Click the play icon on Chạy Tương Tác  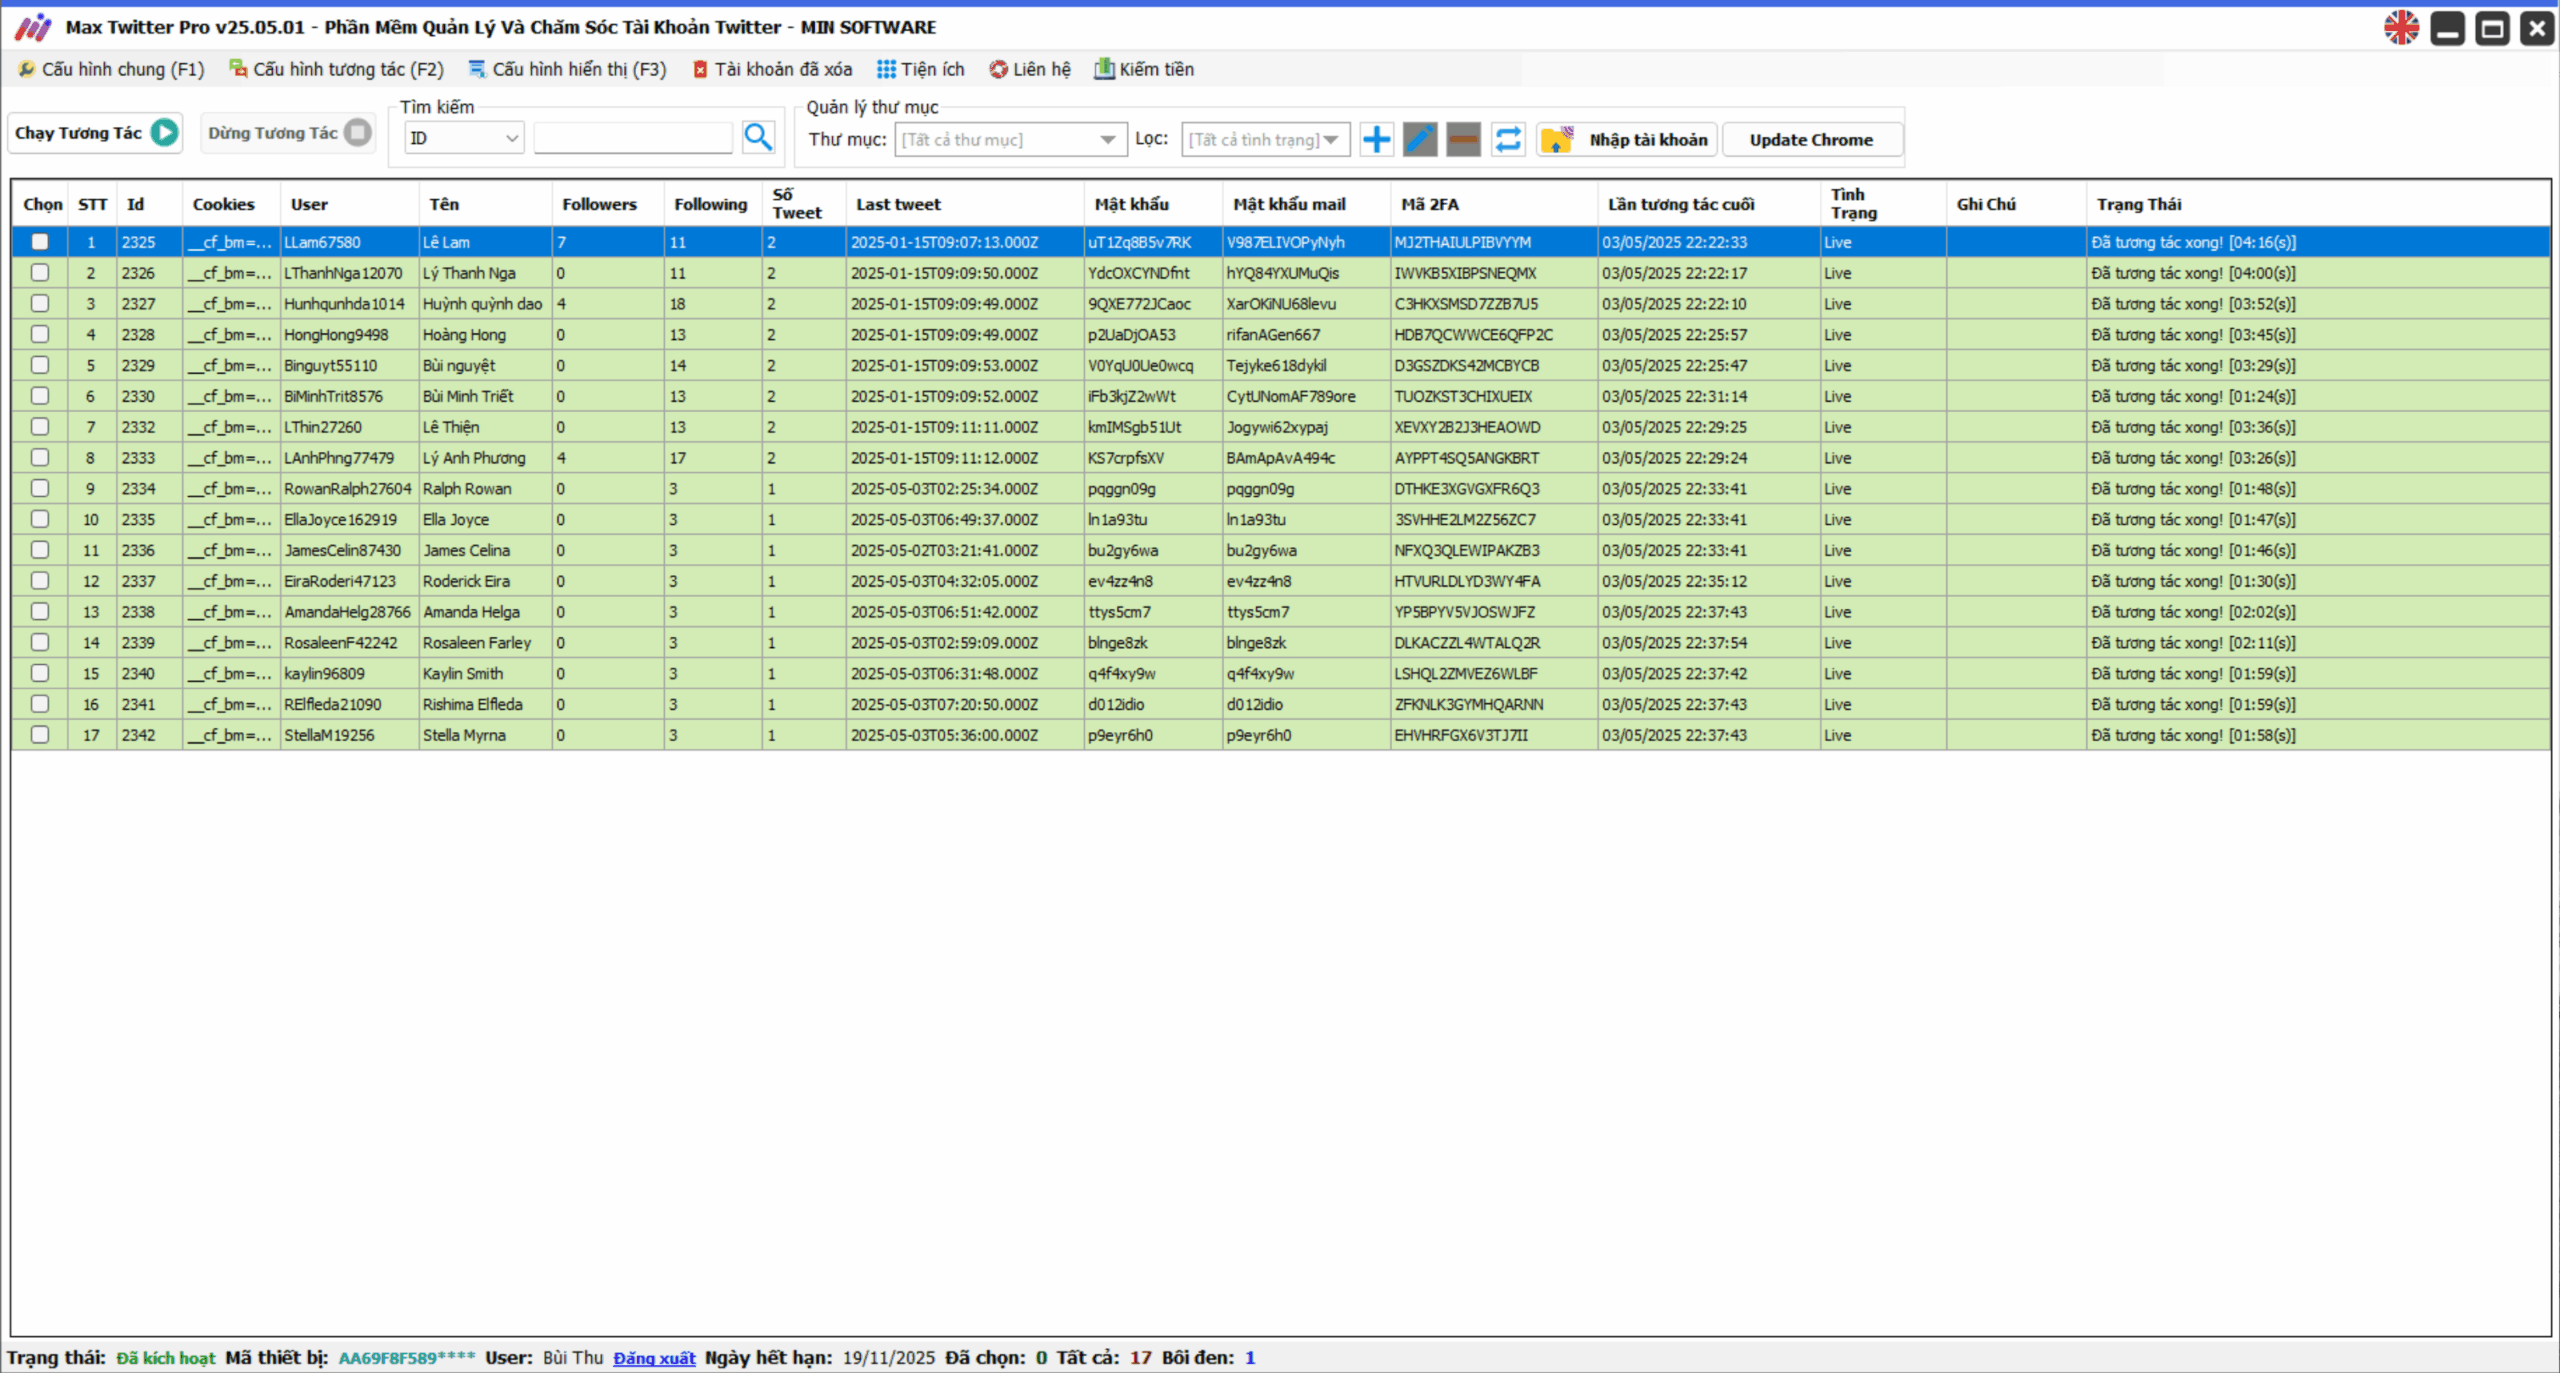coord(165,132)
